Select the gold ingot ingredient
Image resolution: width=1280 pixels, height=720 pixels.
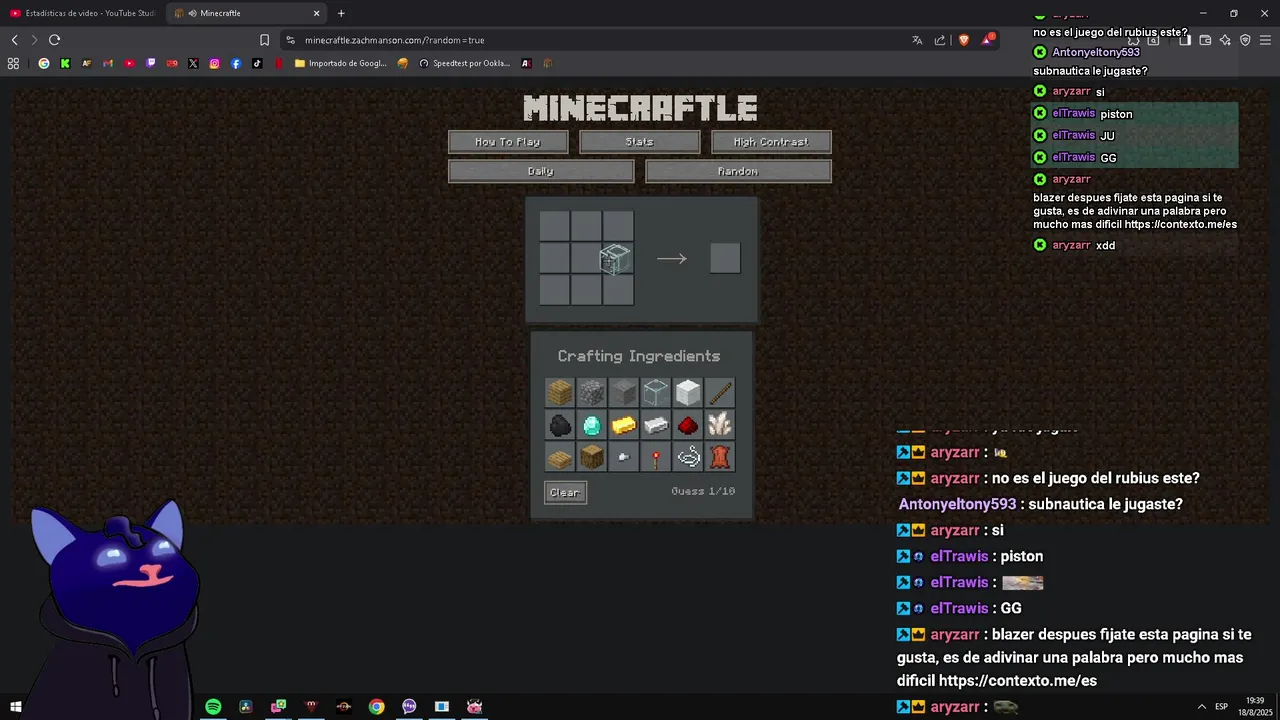(624, 425)
